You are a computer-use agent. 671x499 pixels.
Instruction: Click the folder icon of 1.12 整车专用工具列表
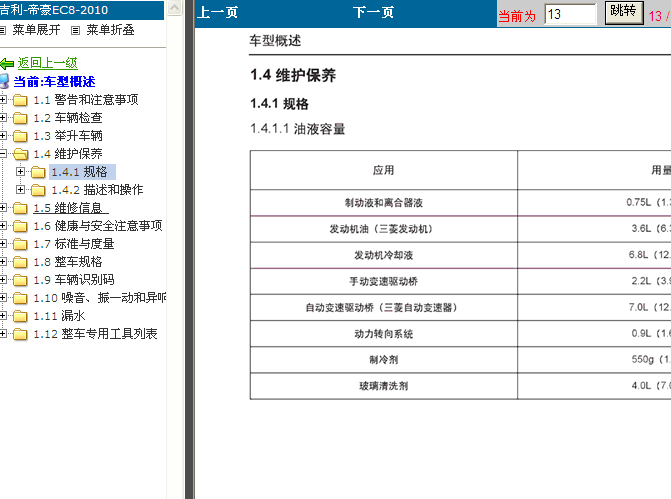[x=20, y=334]
